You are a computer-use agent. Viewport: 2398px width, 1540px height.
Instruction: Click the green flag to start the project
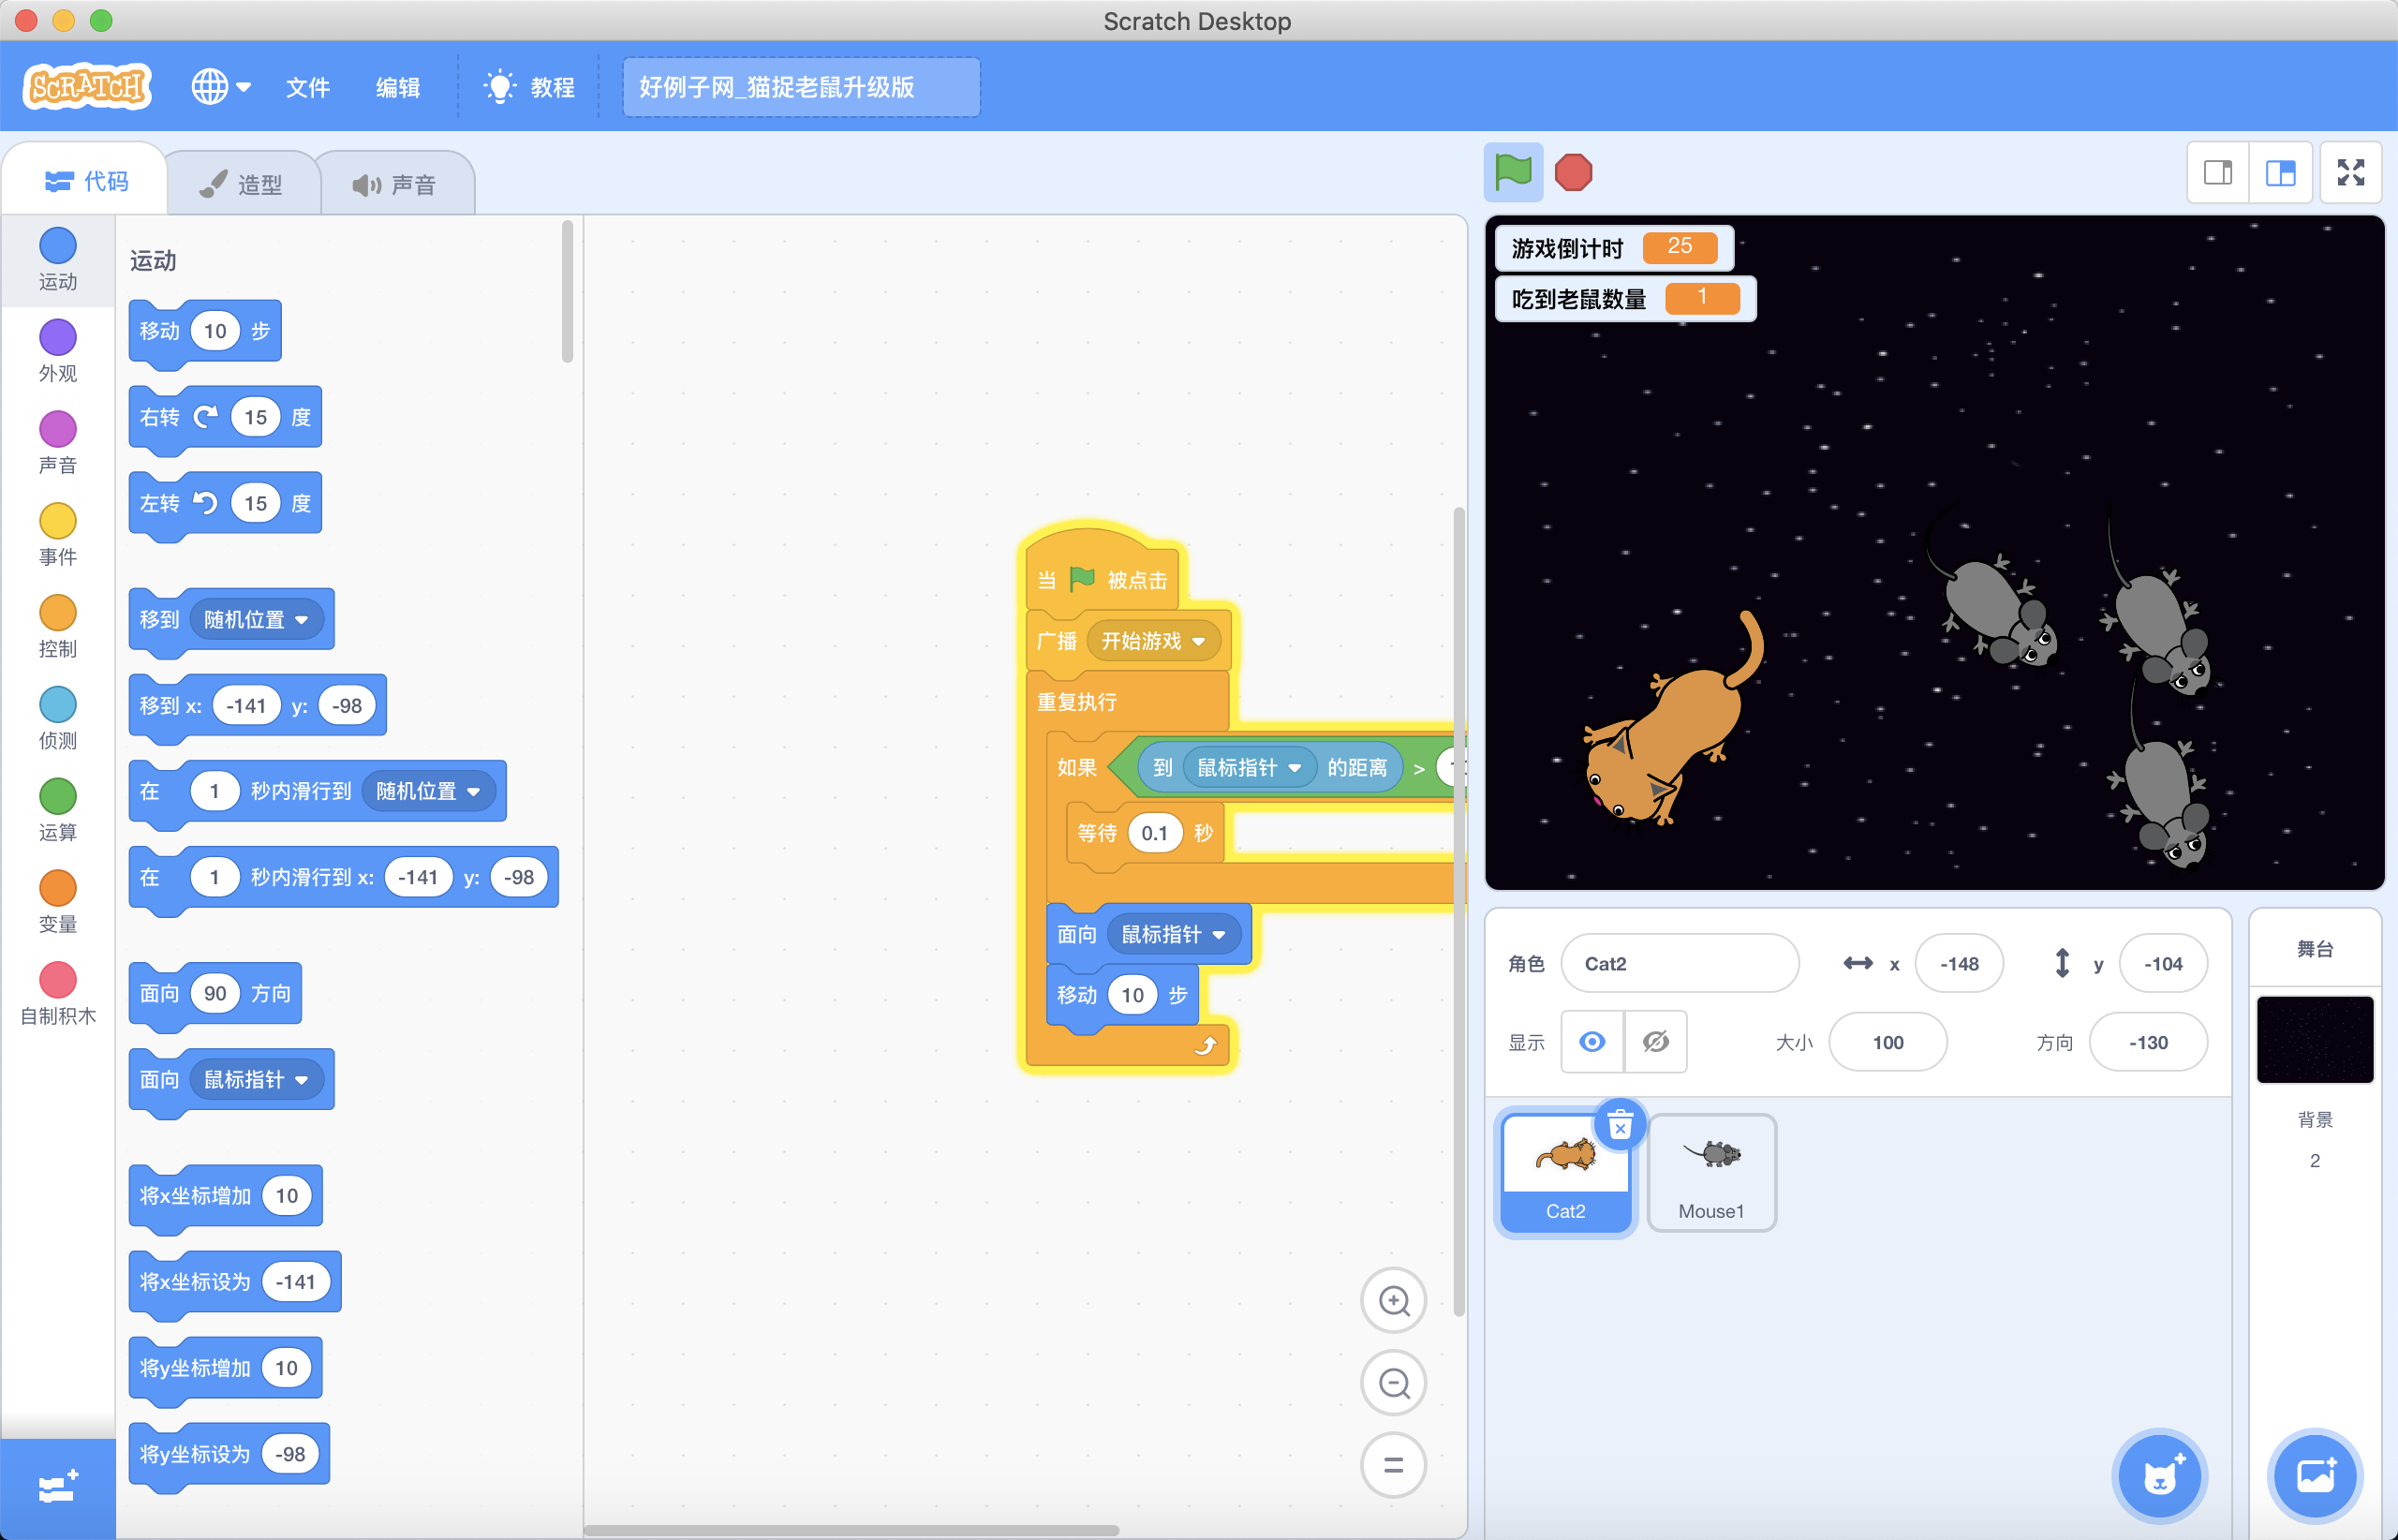tap(1512, 172)
